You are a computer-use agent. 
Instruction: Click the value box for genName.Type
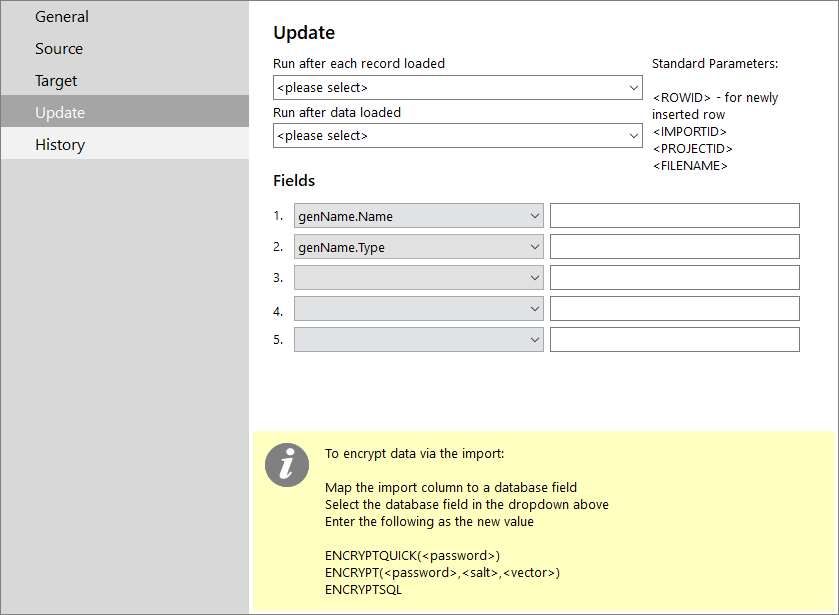pos(675,247)
